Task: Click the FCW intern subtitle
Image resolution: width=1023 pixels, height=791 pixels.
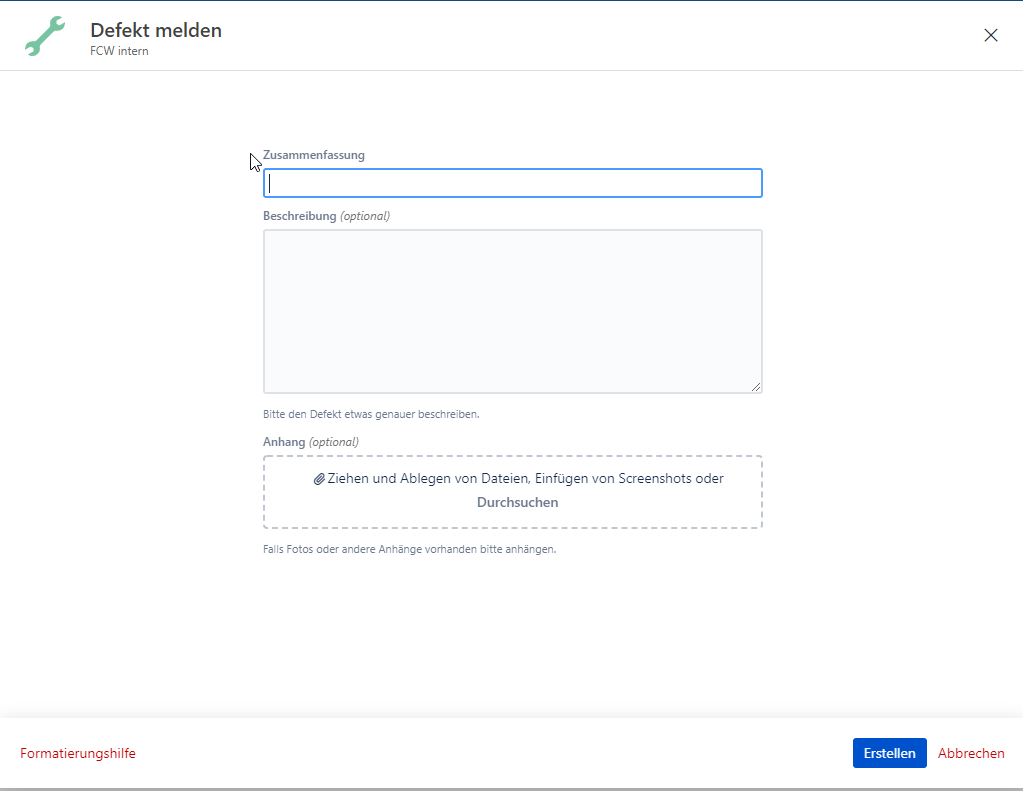Action: pyautogui.click(x=119, y=51)
